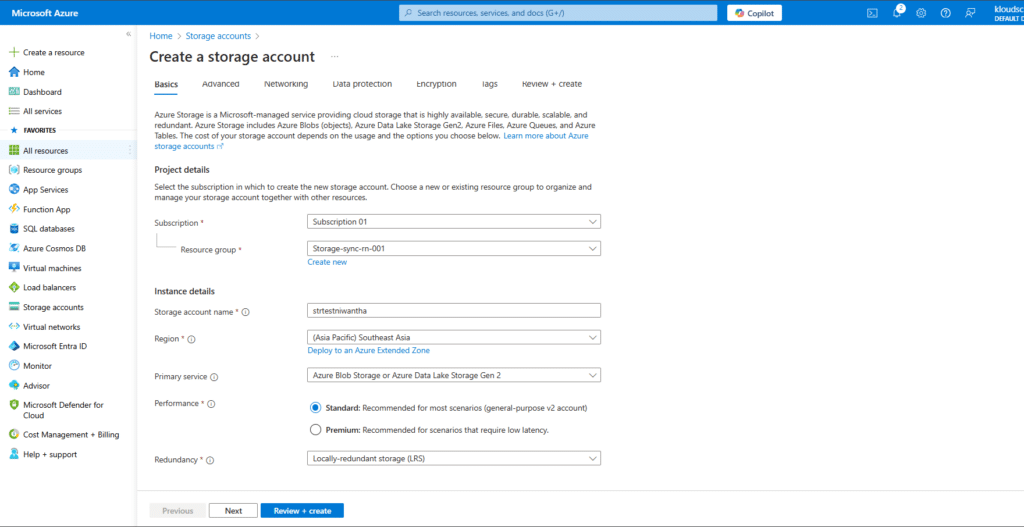Viewport: 1024px width, 527px height.
Task: Collapse the left sidebar menu
Action: pos(128,34)
